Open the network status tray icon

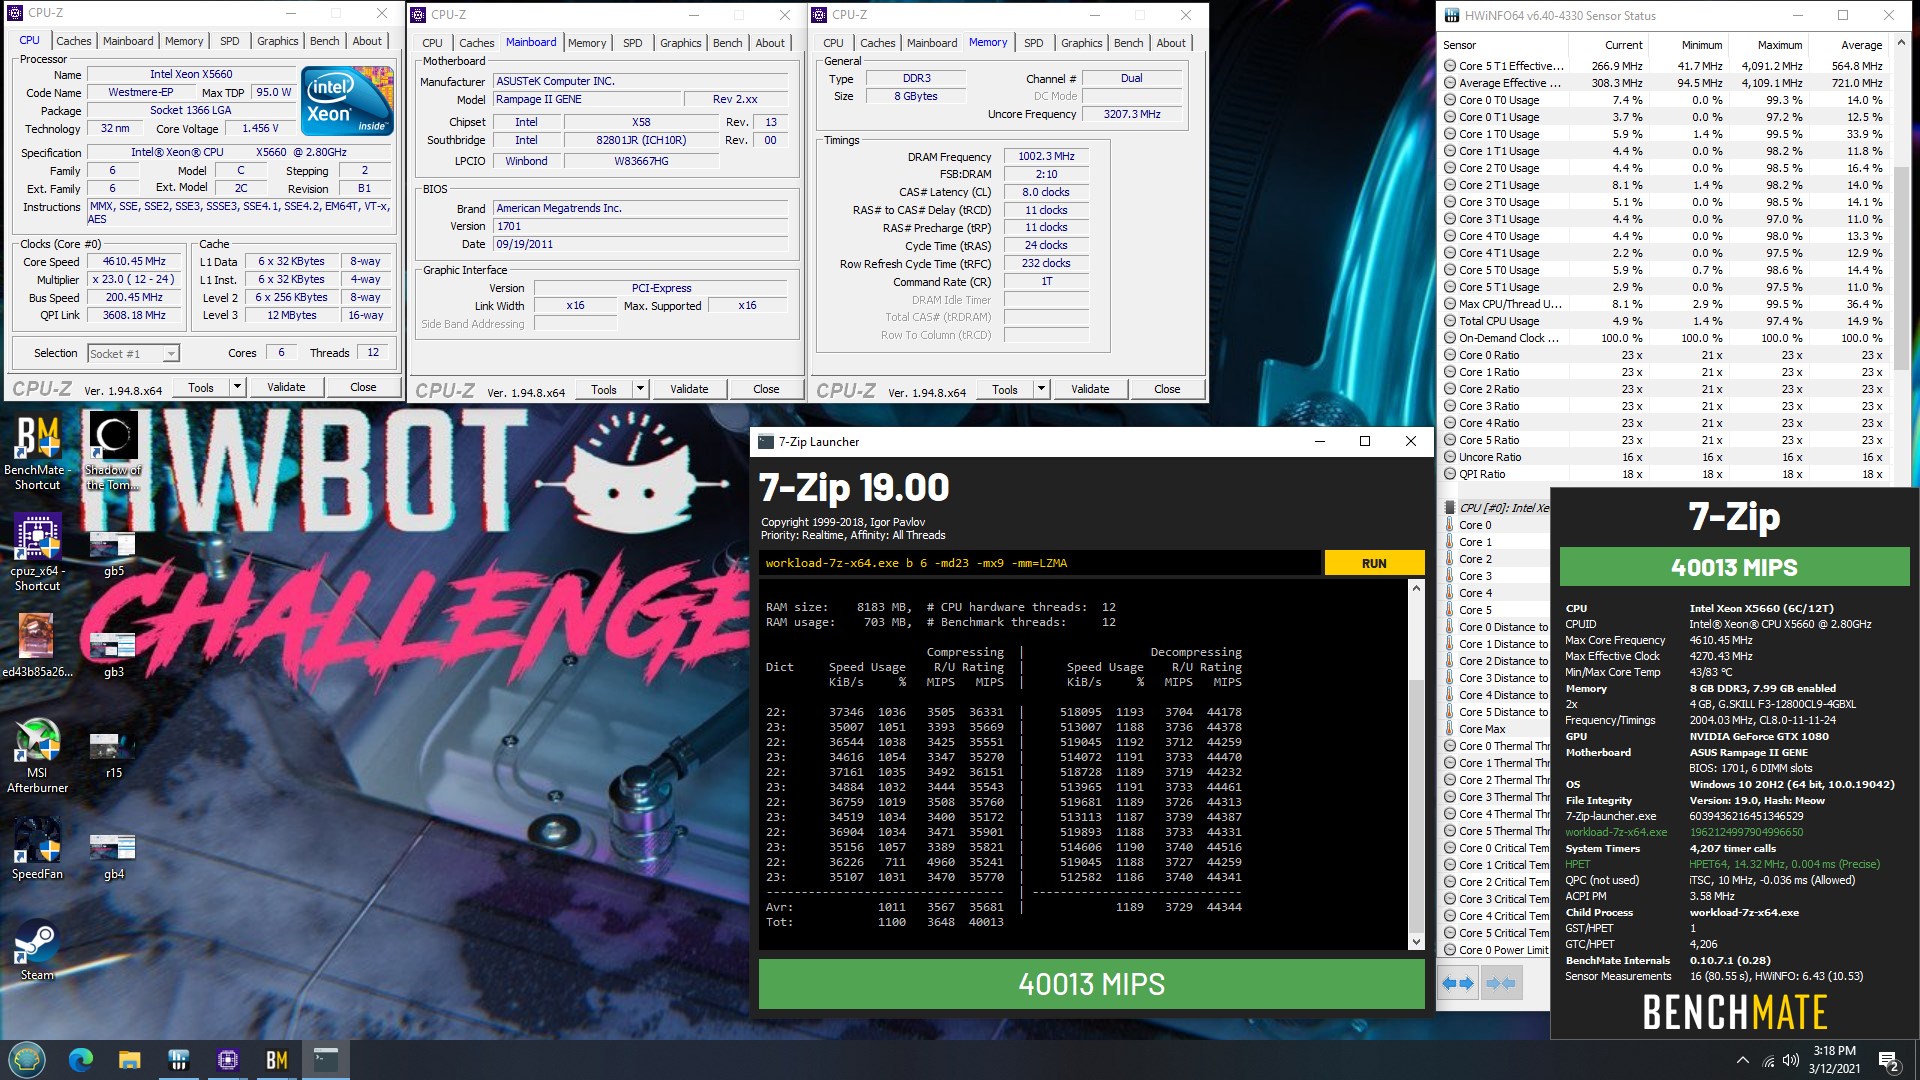click(1767, 1060)
